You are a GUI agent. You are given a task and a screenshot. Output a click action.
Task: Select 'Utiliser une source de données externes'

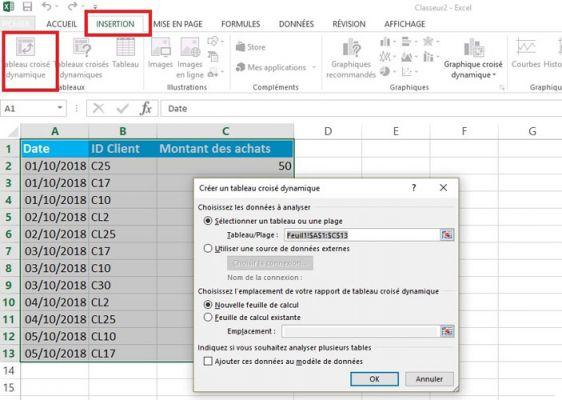pos(208,248)
